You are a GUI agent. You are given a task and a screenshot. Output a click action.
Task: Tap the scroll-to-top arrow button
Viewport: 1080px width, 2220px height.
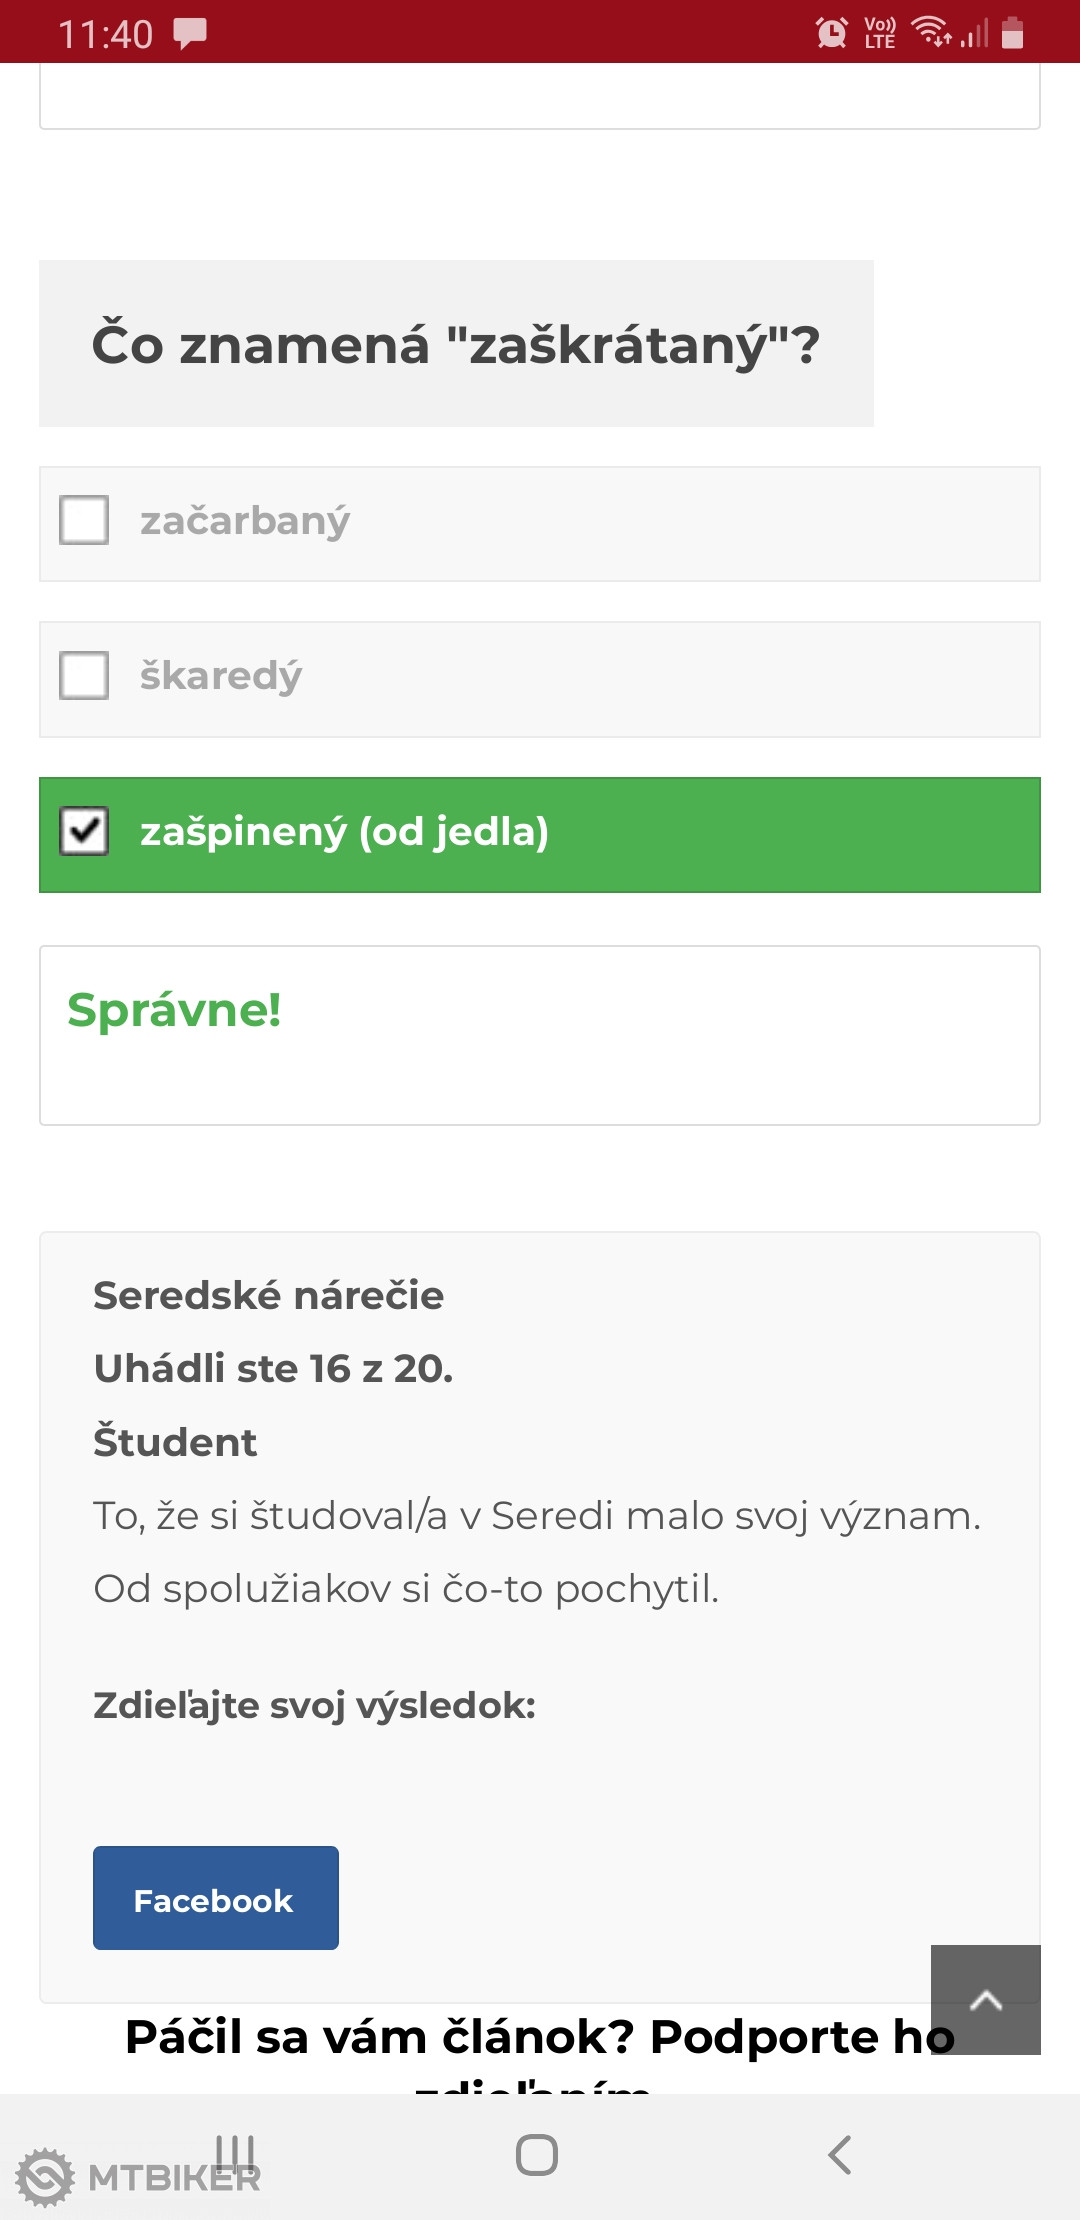[x=985, y=1999]
